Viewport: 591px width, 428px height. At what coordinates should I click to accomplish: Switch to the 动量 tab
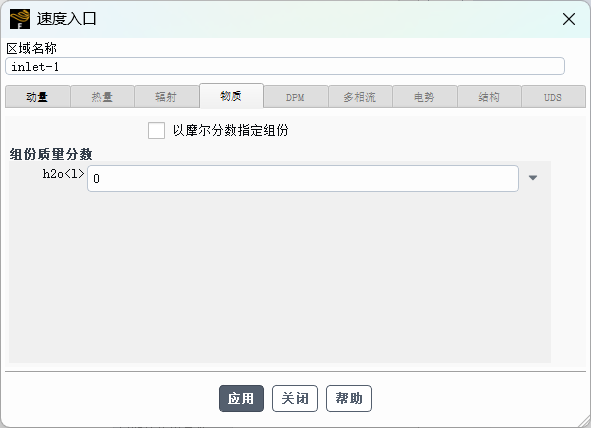click(x=38, y=97)
